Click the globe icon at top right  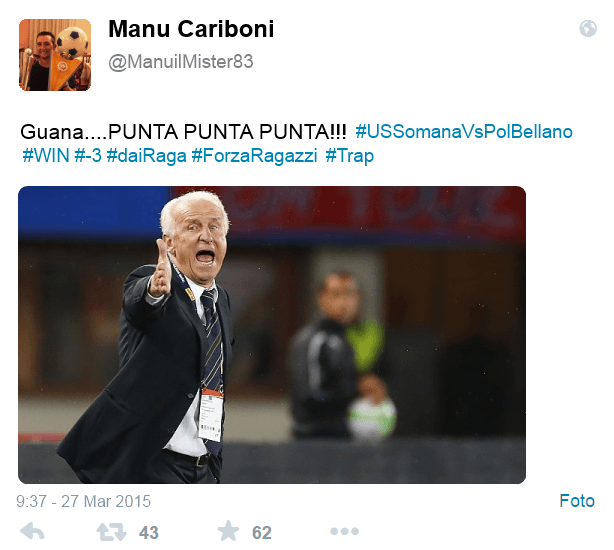pos(588,29)
